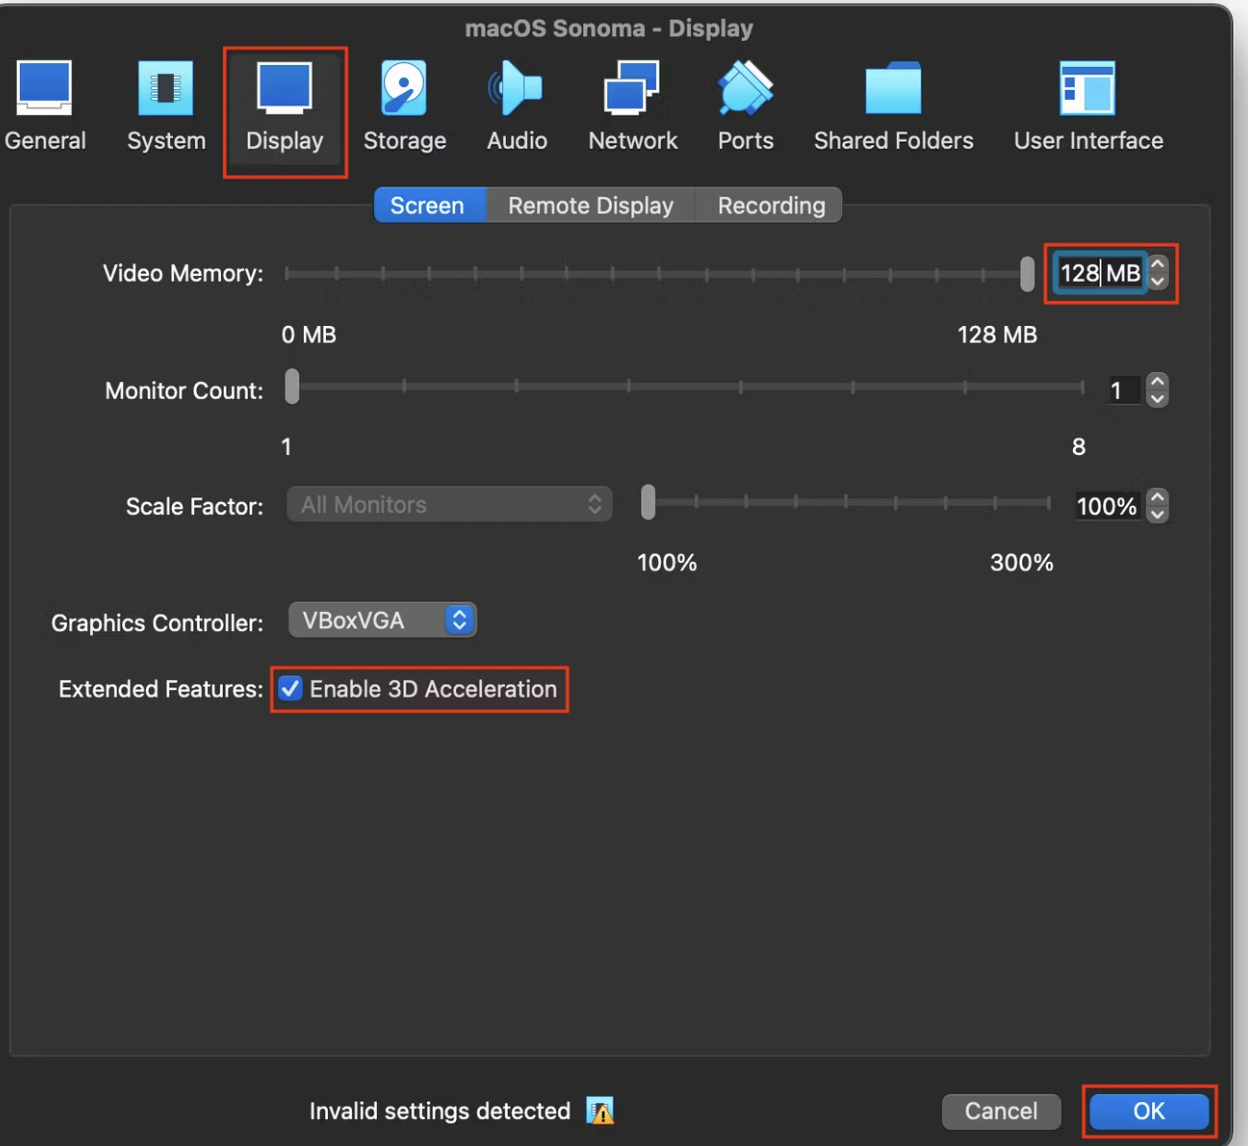Click the Monitor Count slider handle
Image resolution: width=1248 pixels, height=1146 pixels.
[292, 387]
